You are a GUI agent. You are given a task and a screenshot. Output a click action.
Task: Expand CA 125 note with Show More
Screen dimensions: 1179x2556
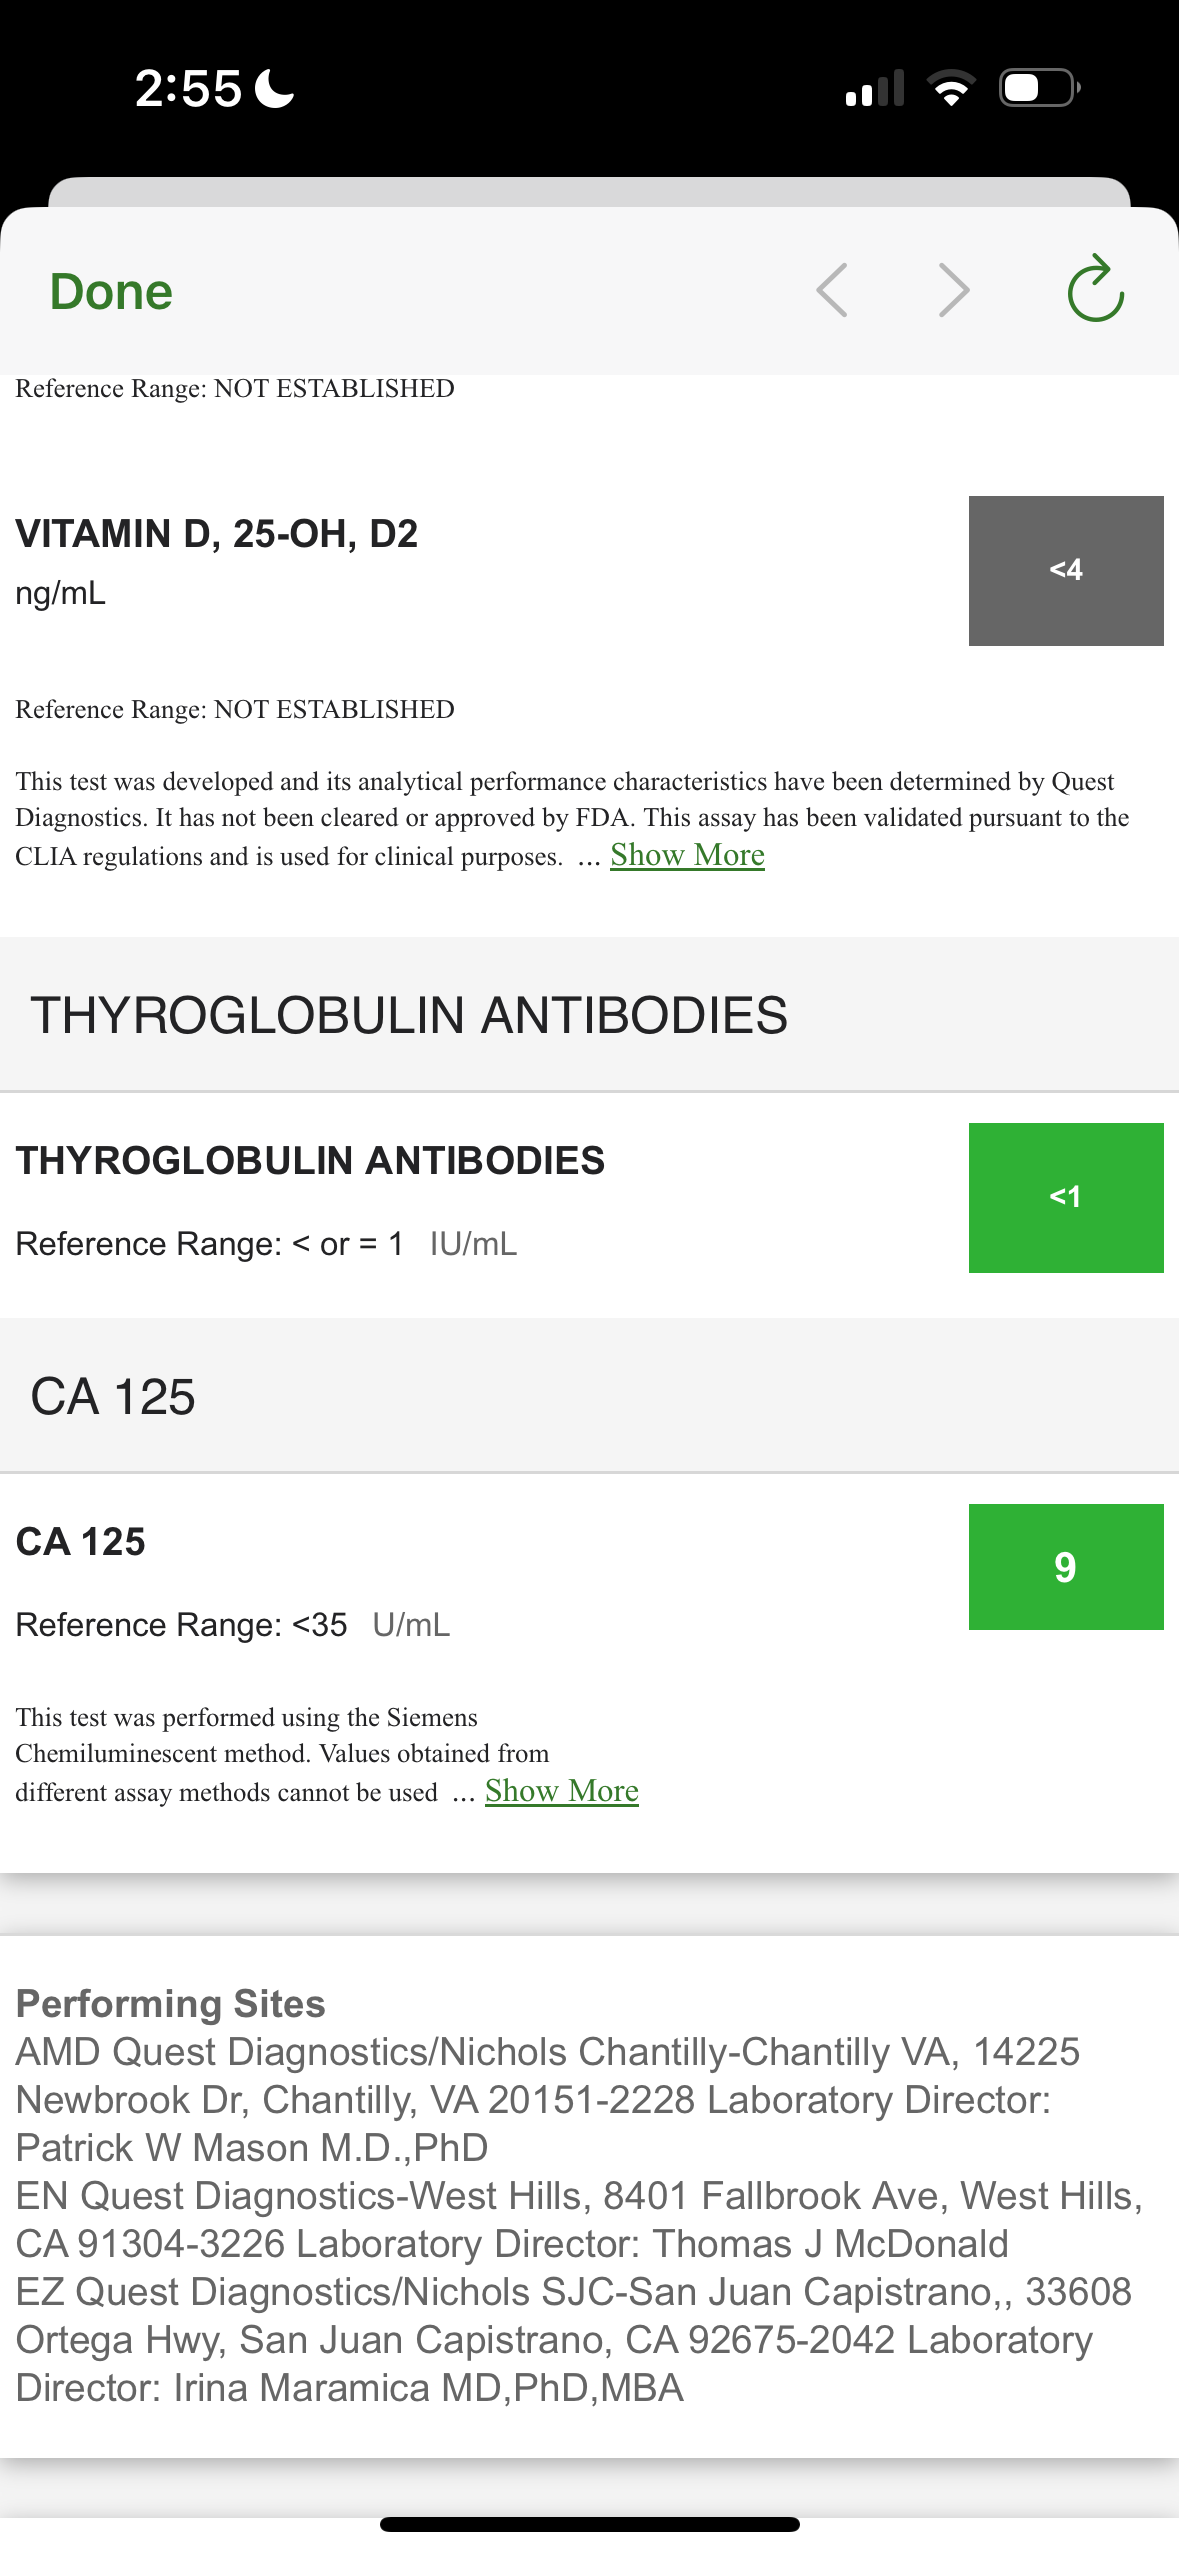(561, 1791)
